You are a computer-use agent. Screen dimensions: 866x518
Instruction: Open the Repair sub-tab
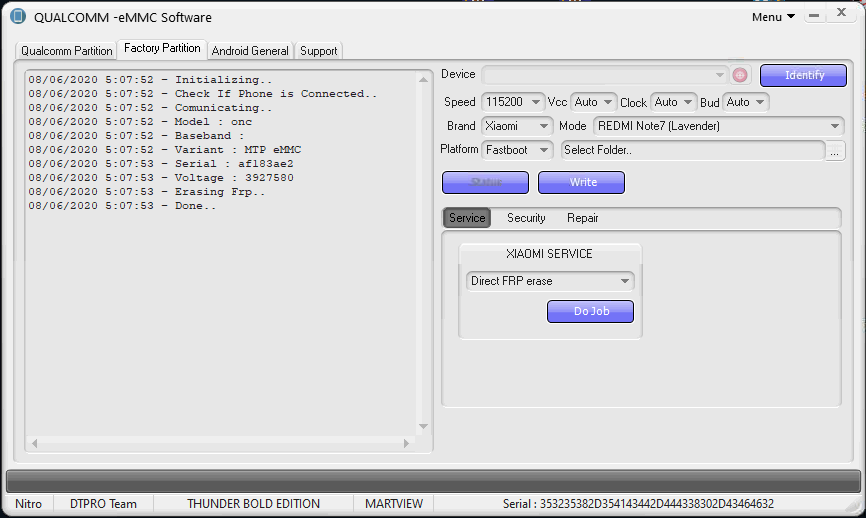tap(583, 218)
